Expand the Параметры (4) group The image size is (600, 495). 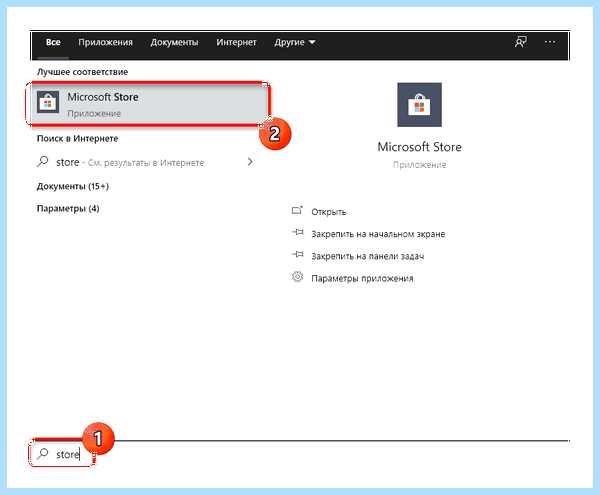[x=68, y=208]
